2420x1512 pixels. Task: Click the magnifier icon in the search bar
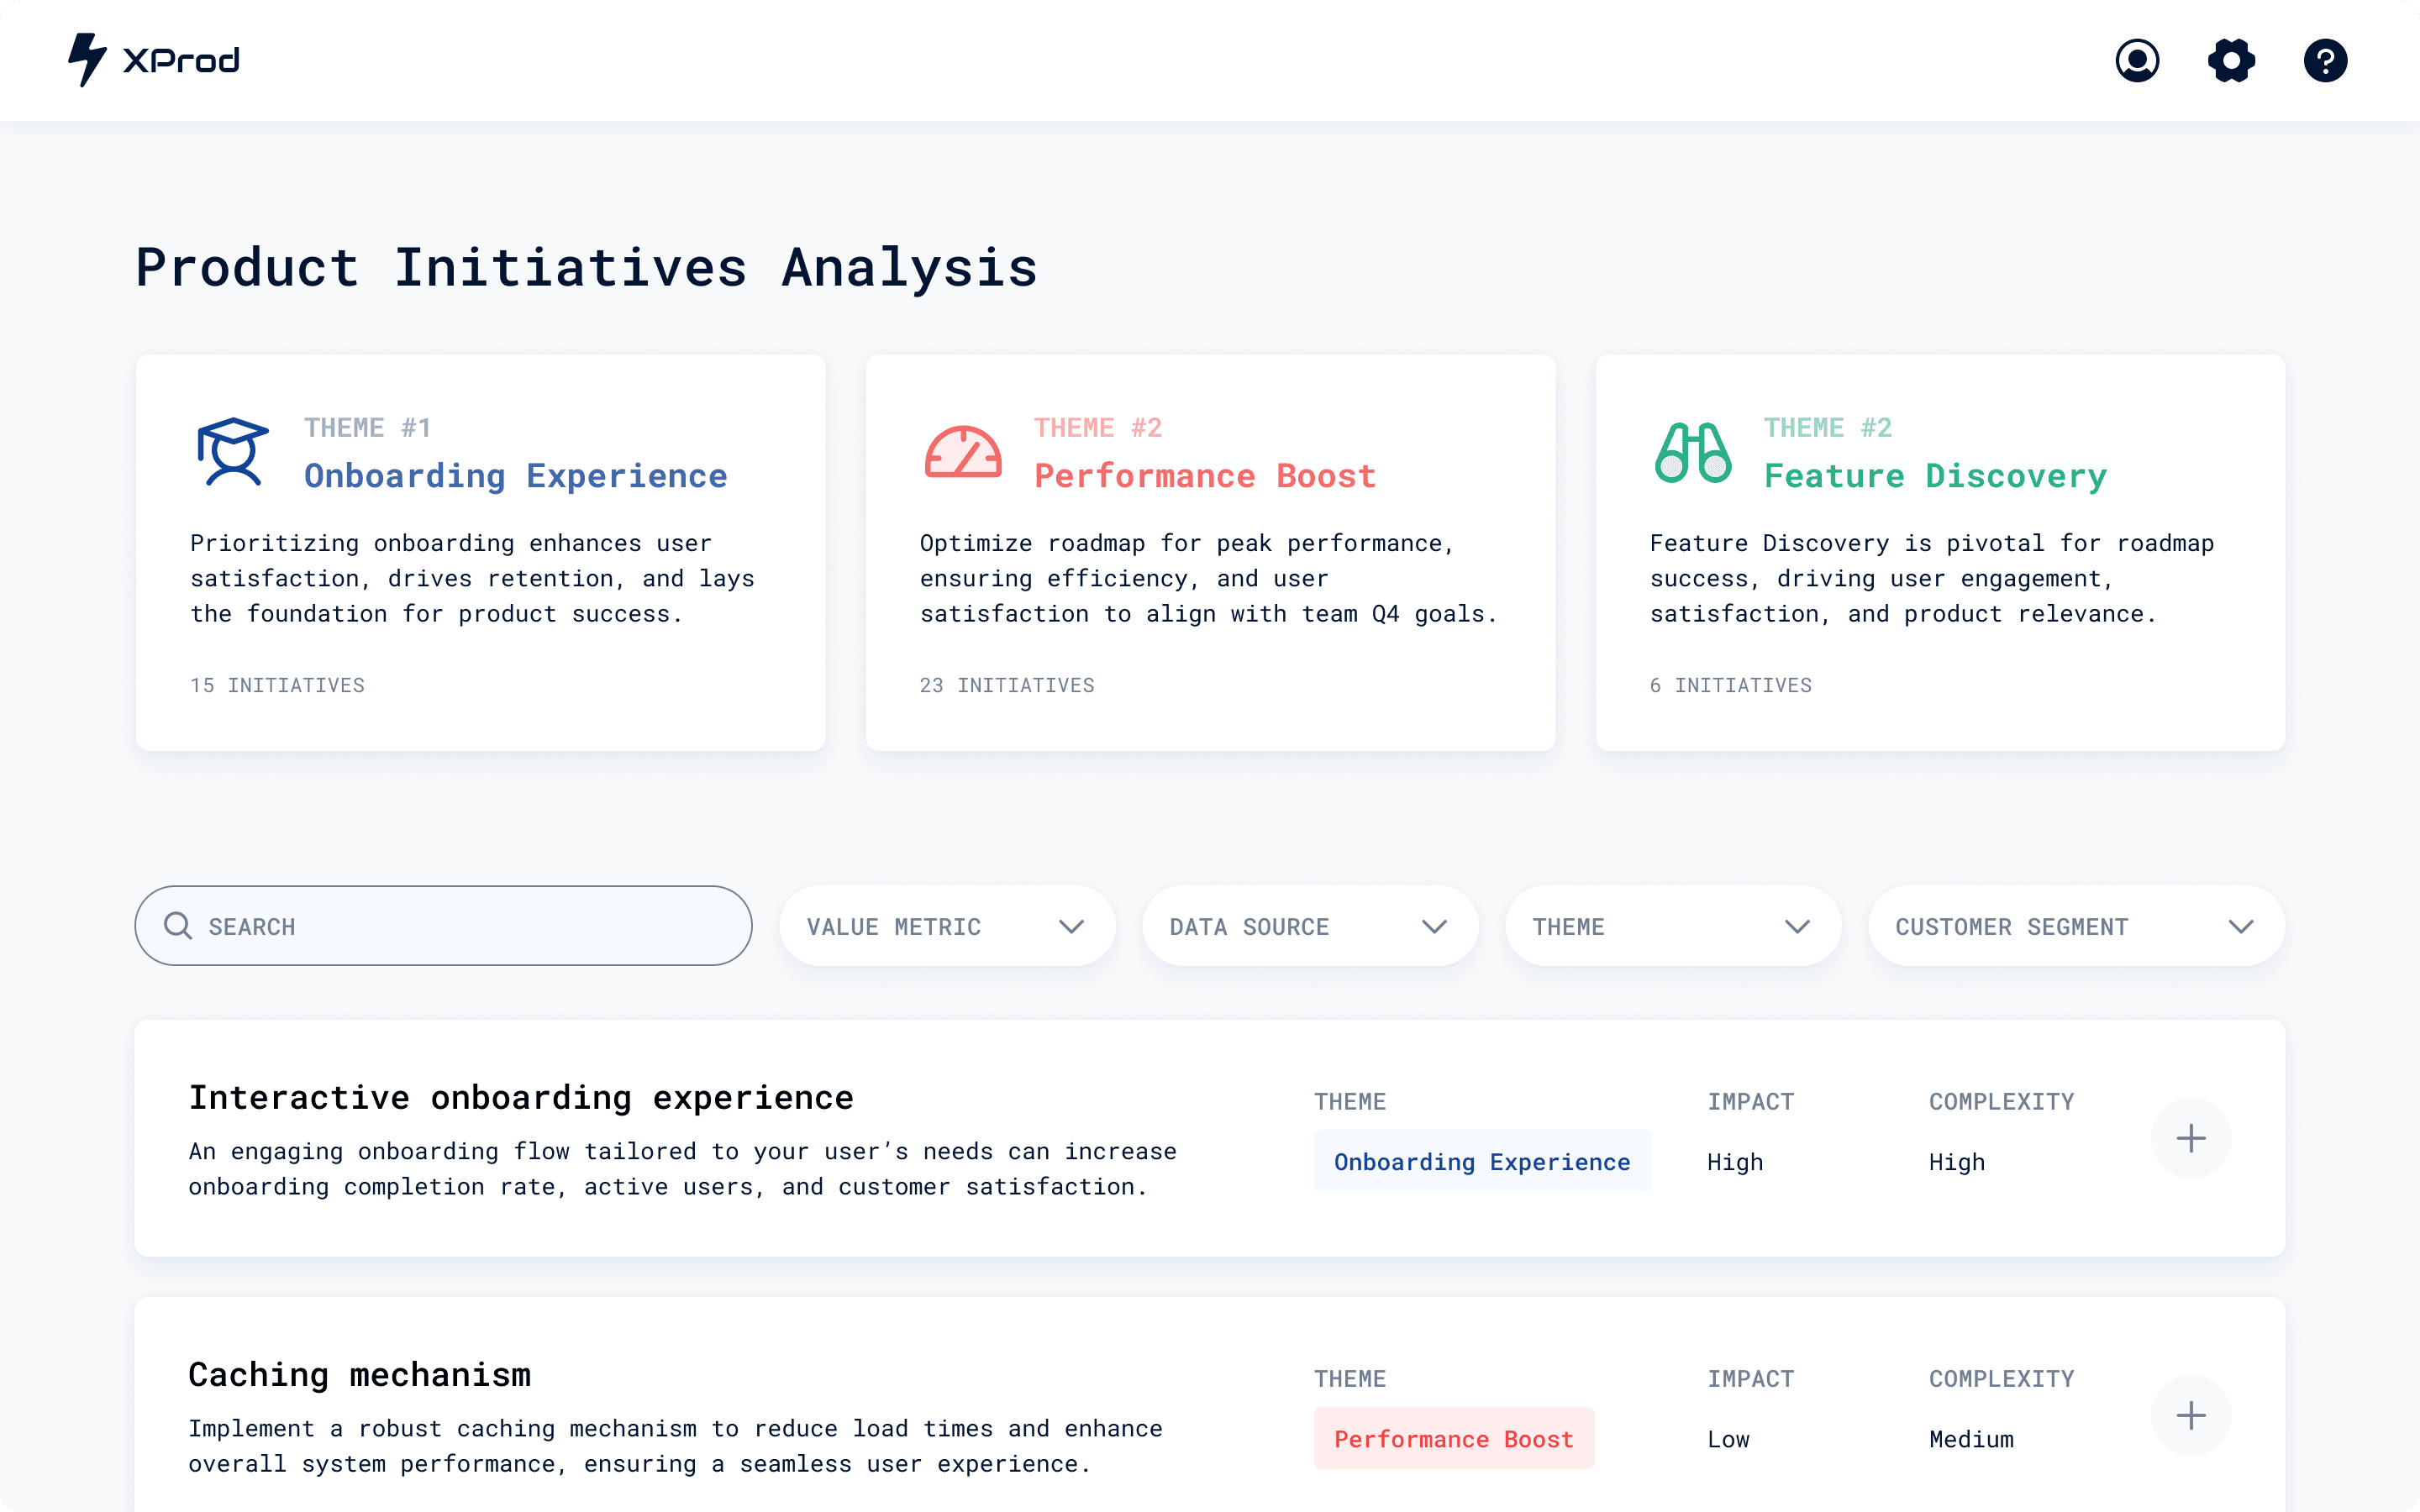pyautogui.click(x=180, y=926)
